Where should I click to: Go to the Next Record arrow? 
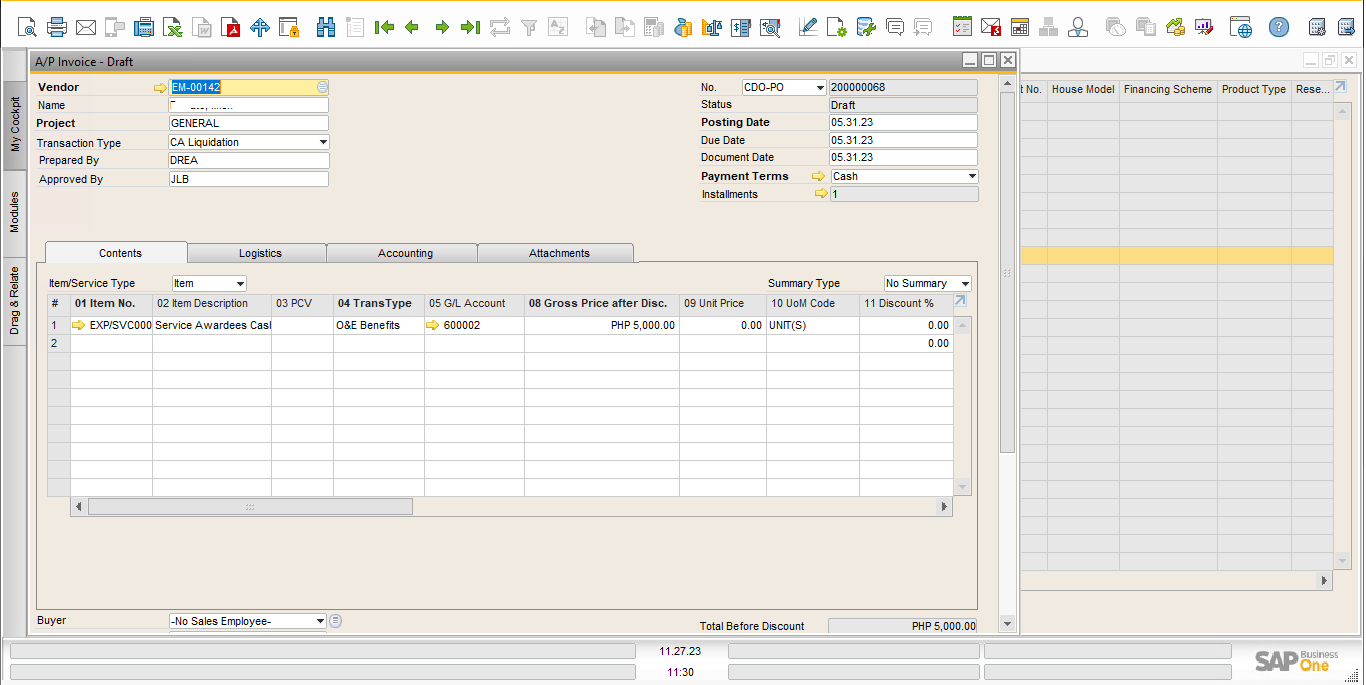(x=441, y=27)
